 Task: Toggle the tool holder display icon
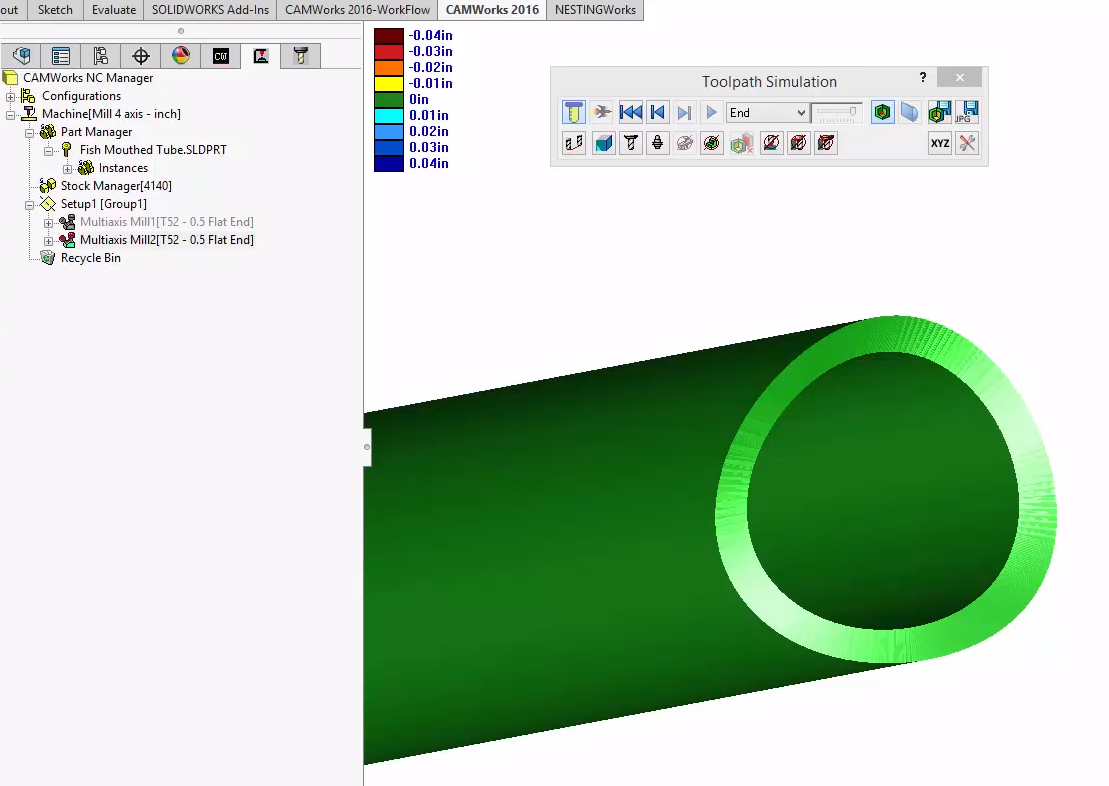point(657,143)
